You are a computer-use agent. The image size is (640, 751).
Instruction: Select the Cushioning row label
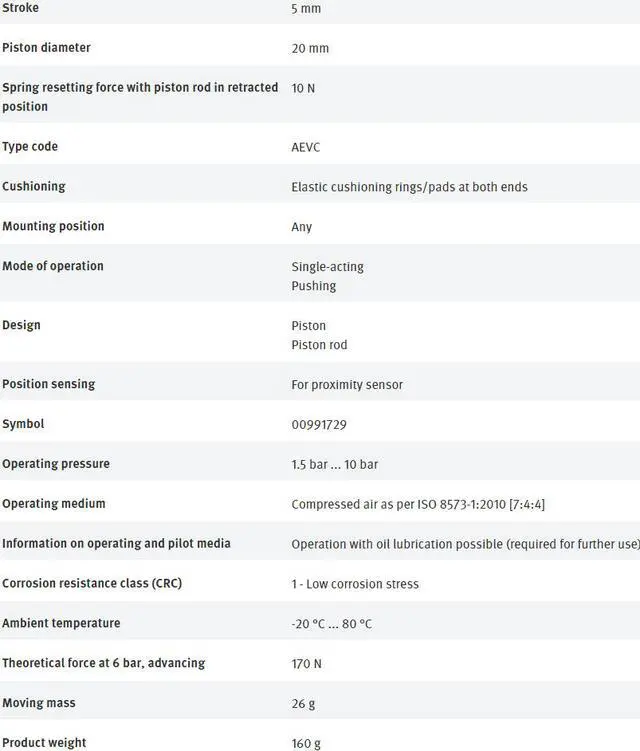coord(34,186)
